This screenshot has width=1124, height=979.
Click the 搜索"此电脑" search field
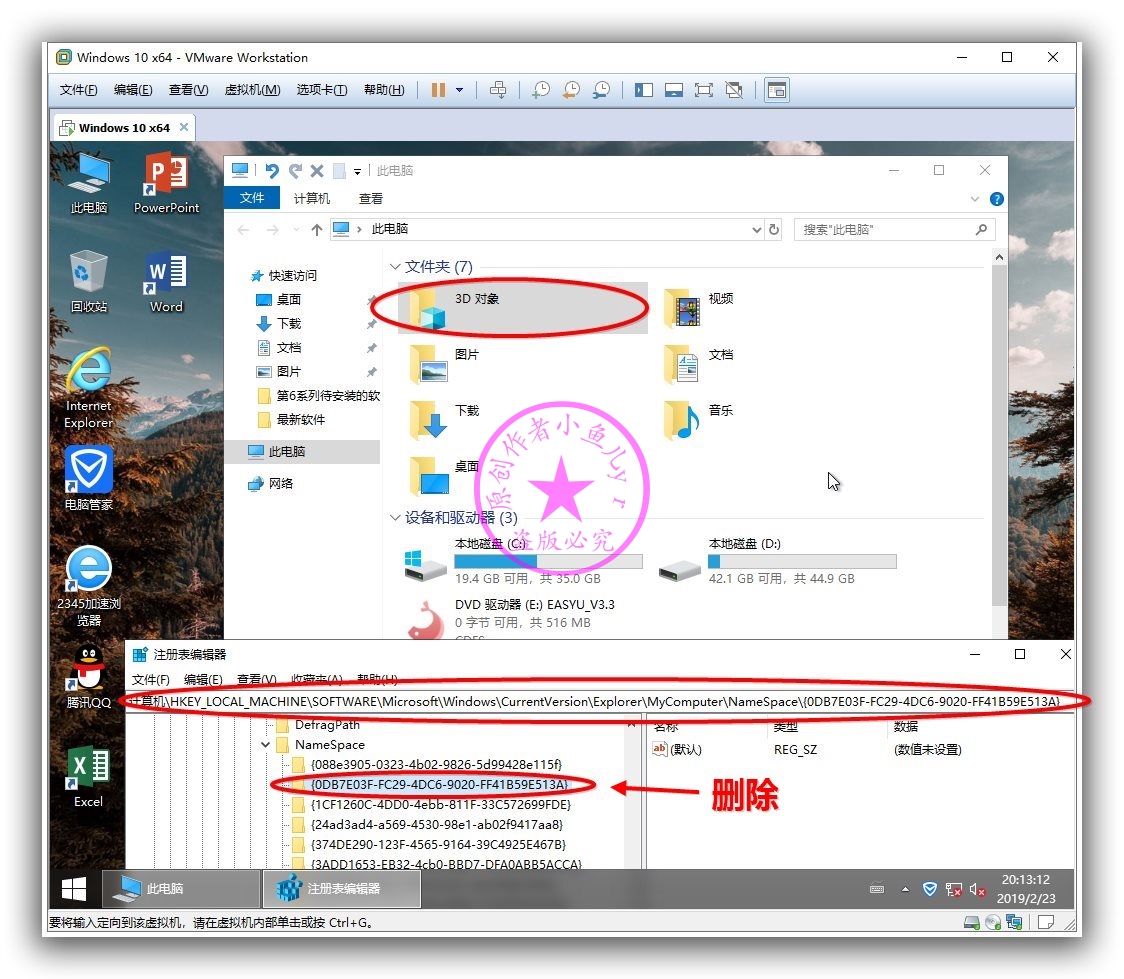895,229
